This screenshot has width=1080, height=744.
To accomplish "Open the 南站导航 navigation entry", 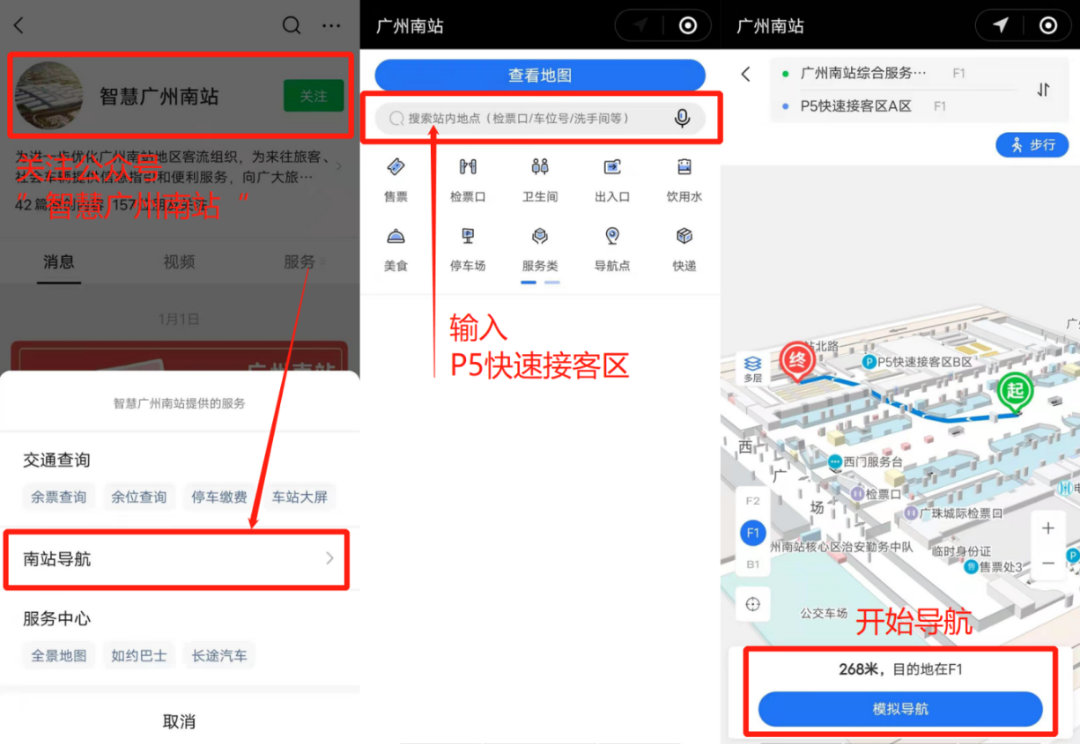I will pos(176,559).
